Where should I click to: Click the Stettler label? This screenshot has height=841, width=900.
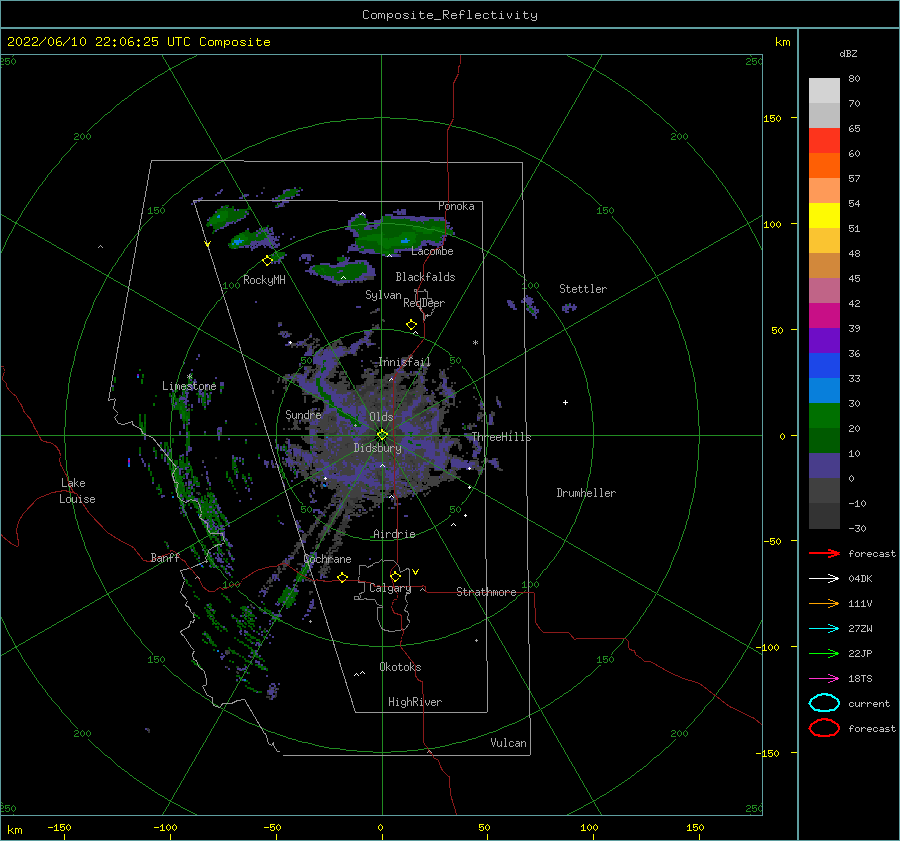pos(583,289)
